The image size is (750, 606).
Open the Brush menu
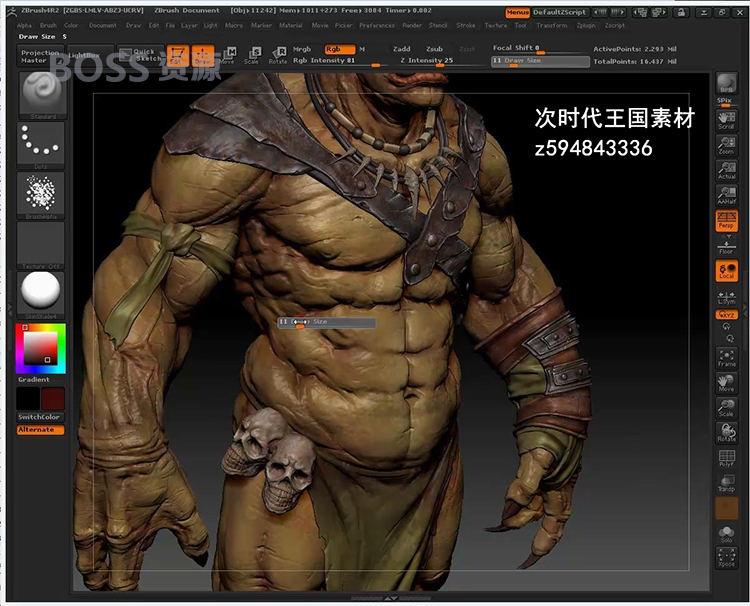click(48, 26)
